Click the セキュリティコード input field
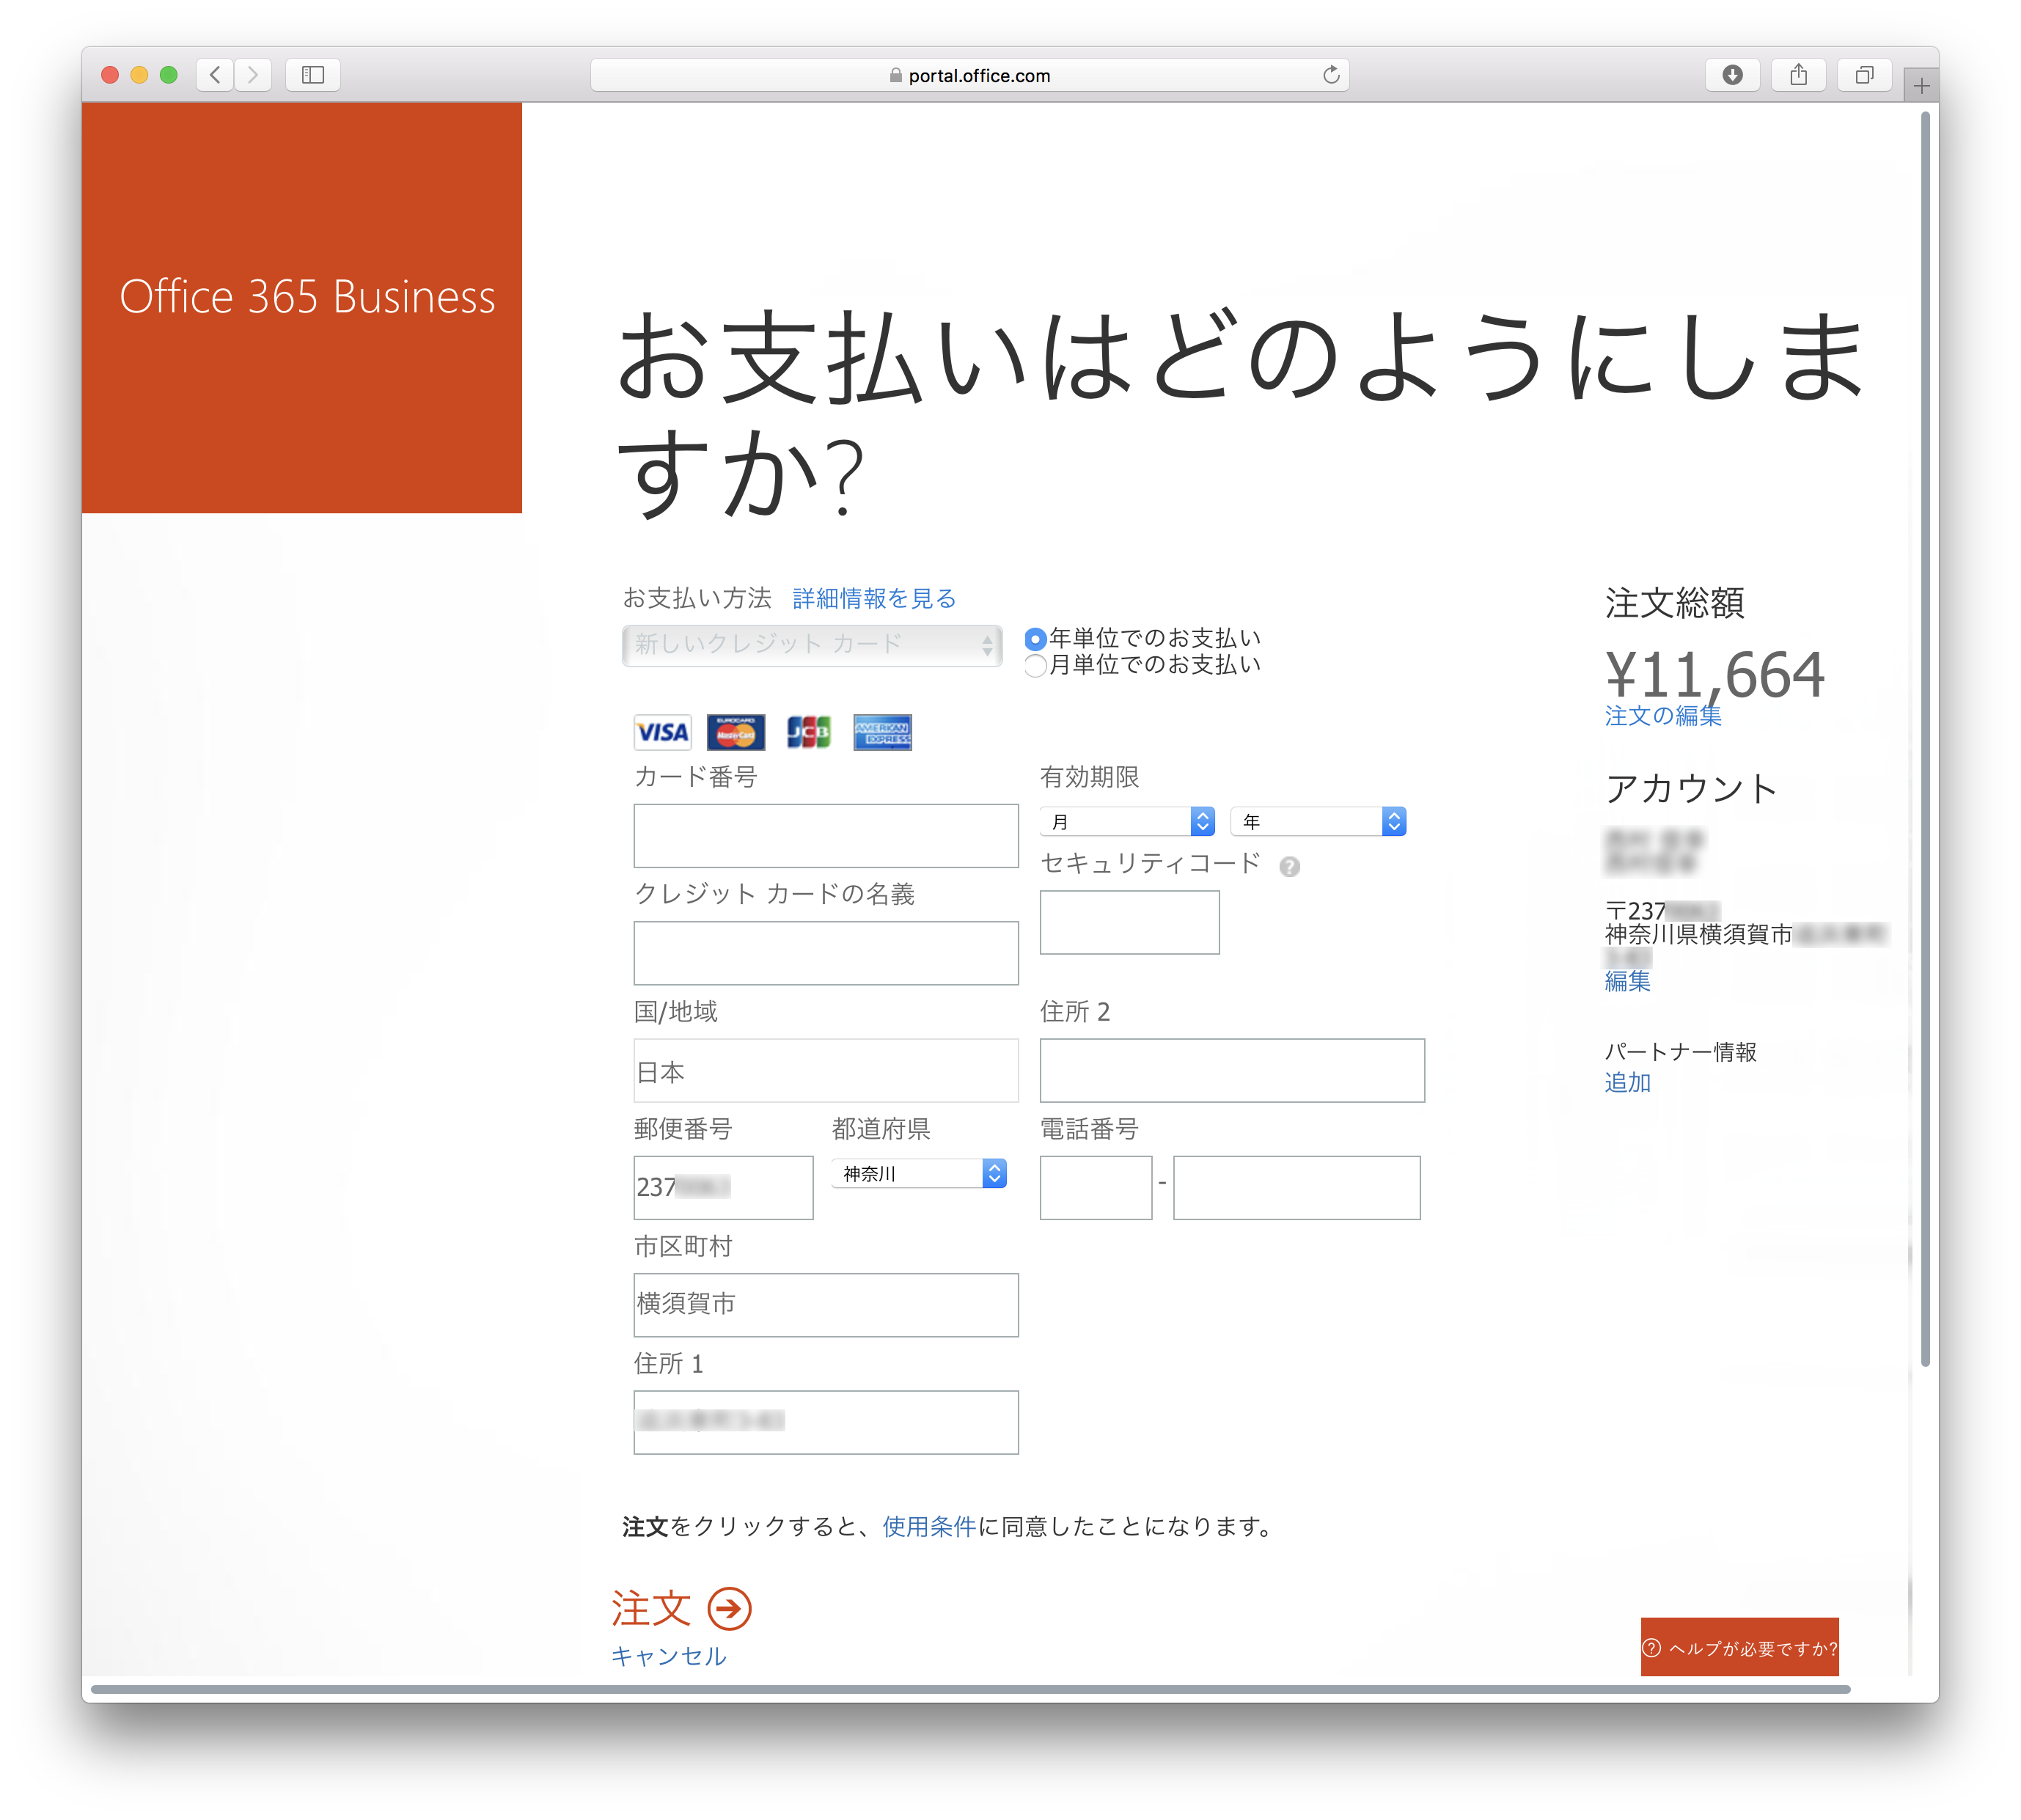Image resolution: width=2021 pixels, height=1820 pixels. pyautogui.click(x=1129, y=921)
